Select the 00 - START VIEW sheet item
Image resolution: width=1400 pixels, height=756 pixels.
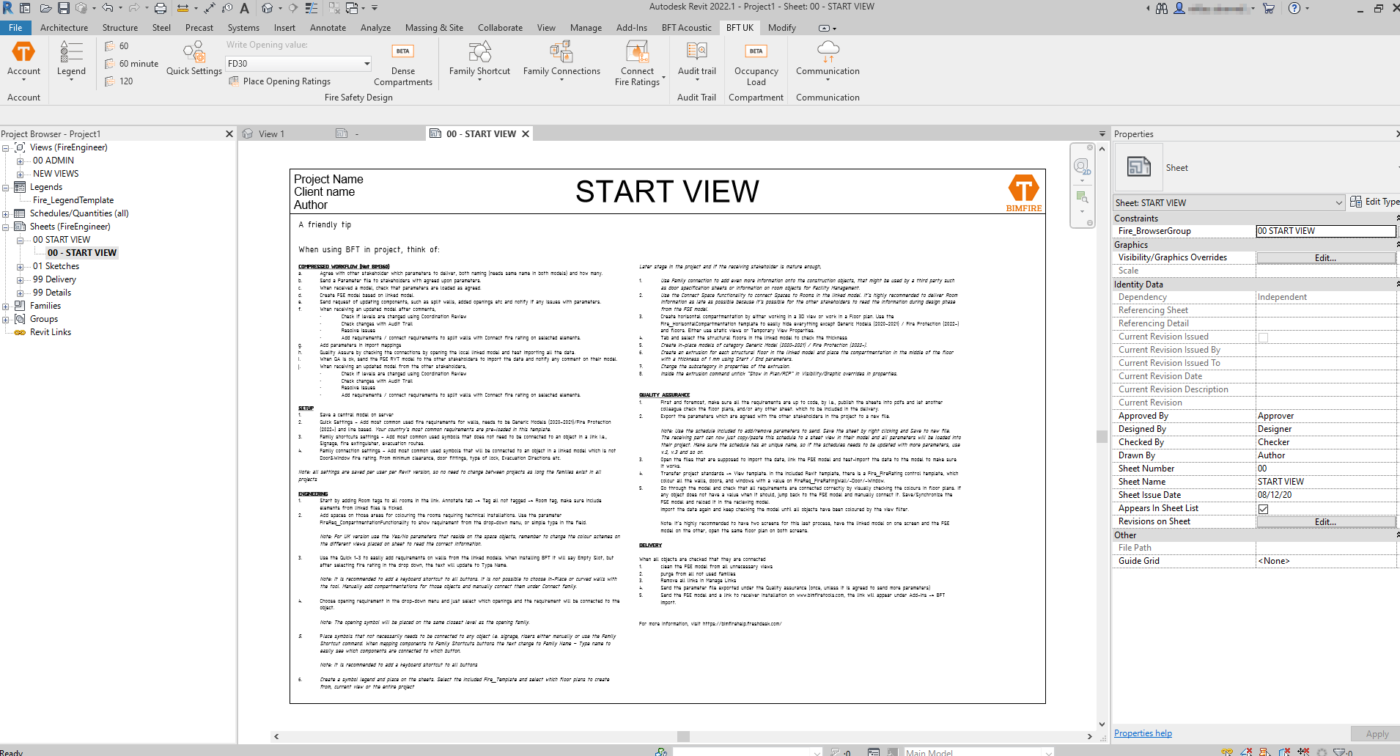point(82,252)
